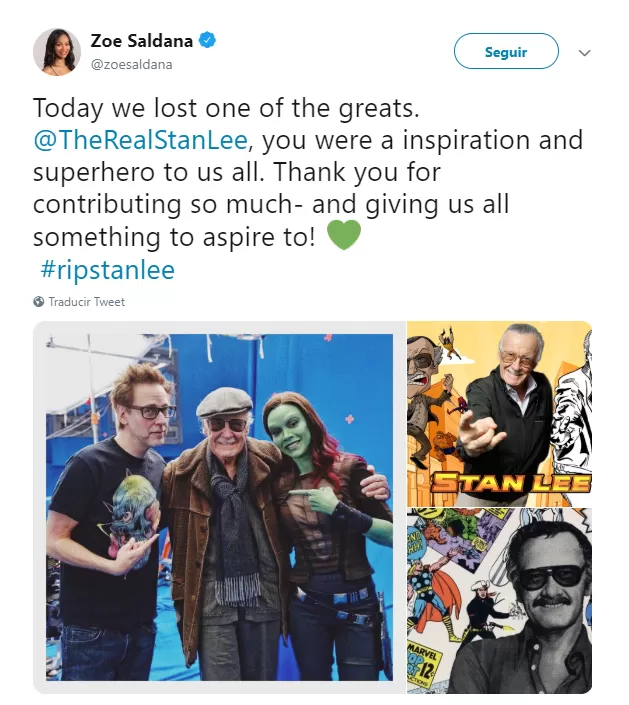This screenshot has height=705, width=629.
Task: Open the Stan Lee comic artwork photo
Action: [500, 414]
